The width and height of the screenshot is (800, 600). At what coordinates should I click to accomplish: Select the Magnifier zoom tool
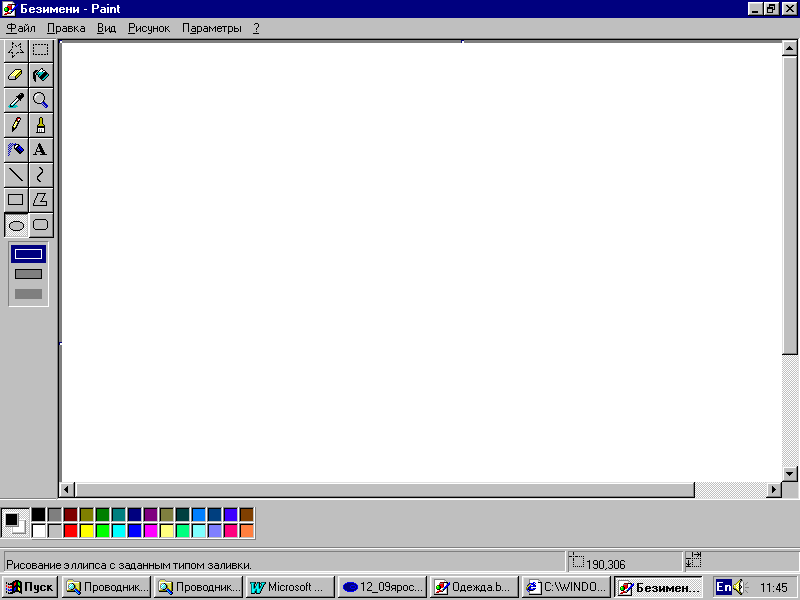click(41, 100)
